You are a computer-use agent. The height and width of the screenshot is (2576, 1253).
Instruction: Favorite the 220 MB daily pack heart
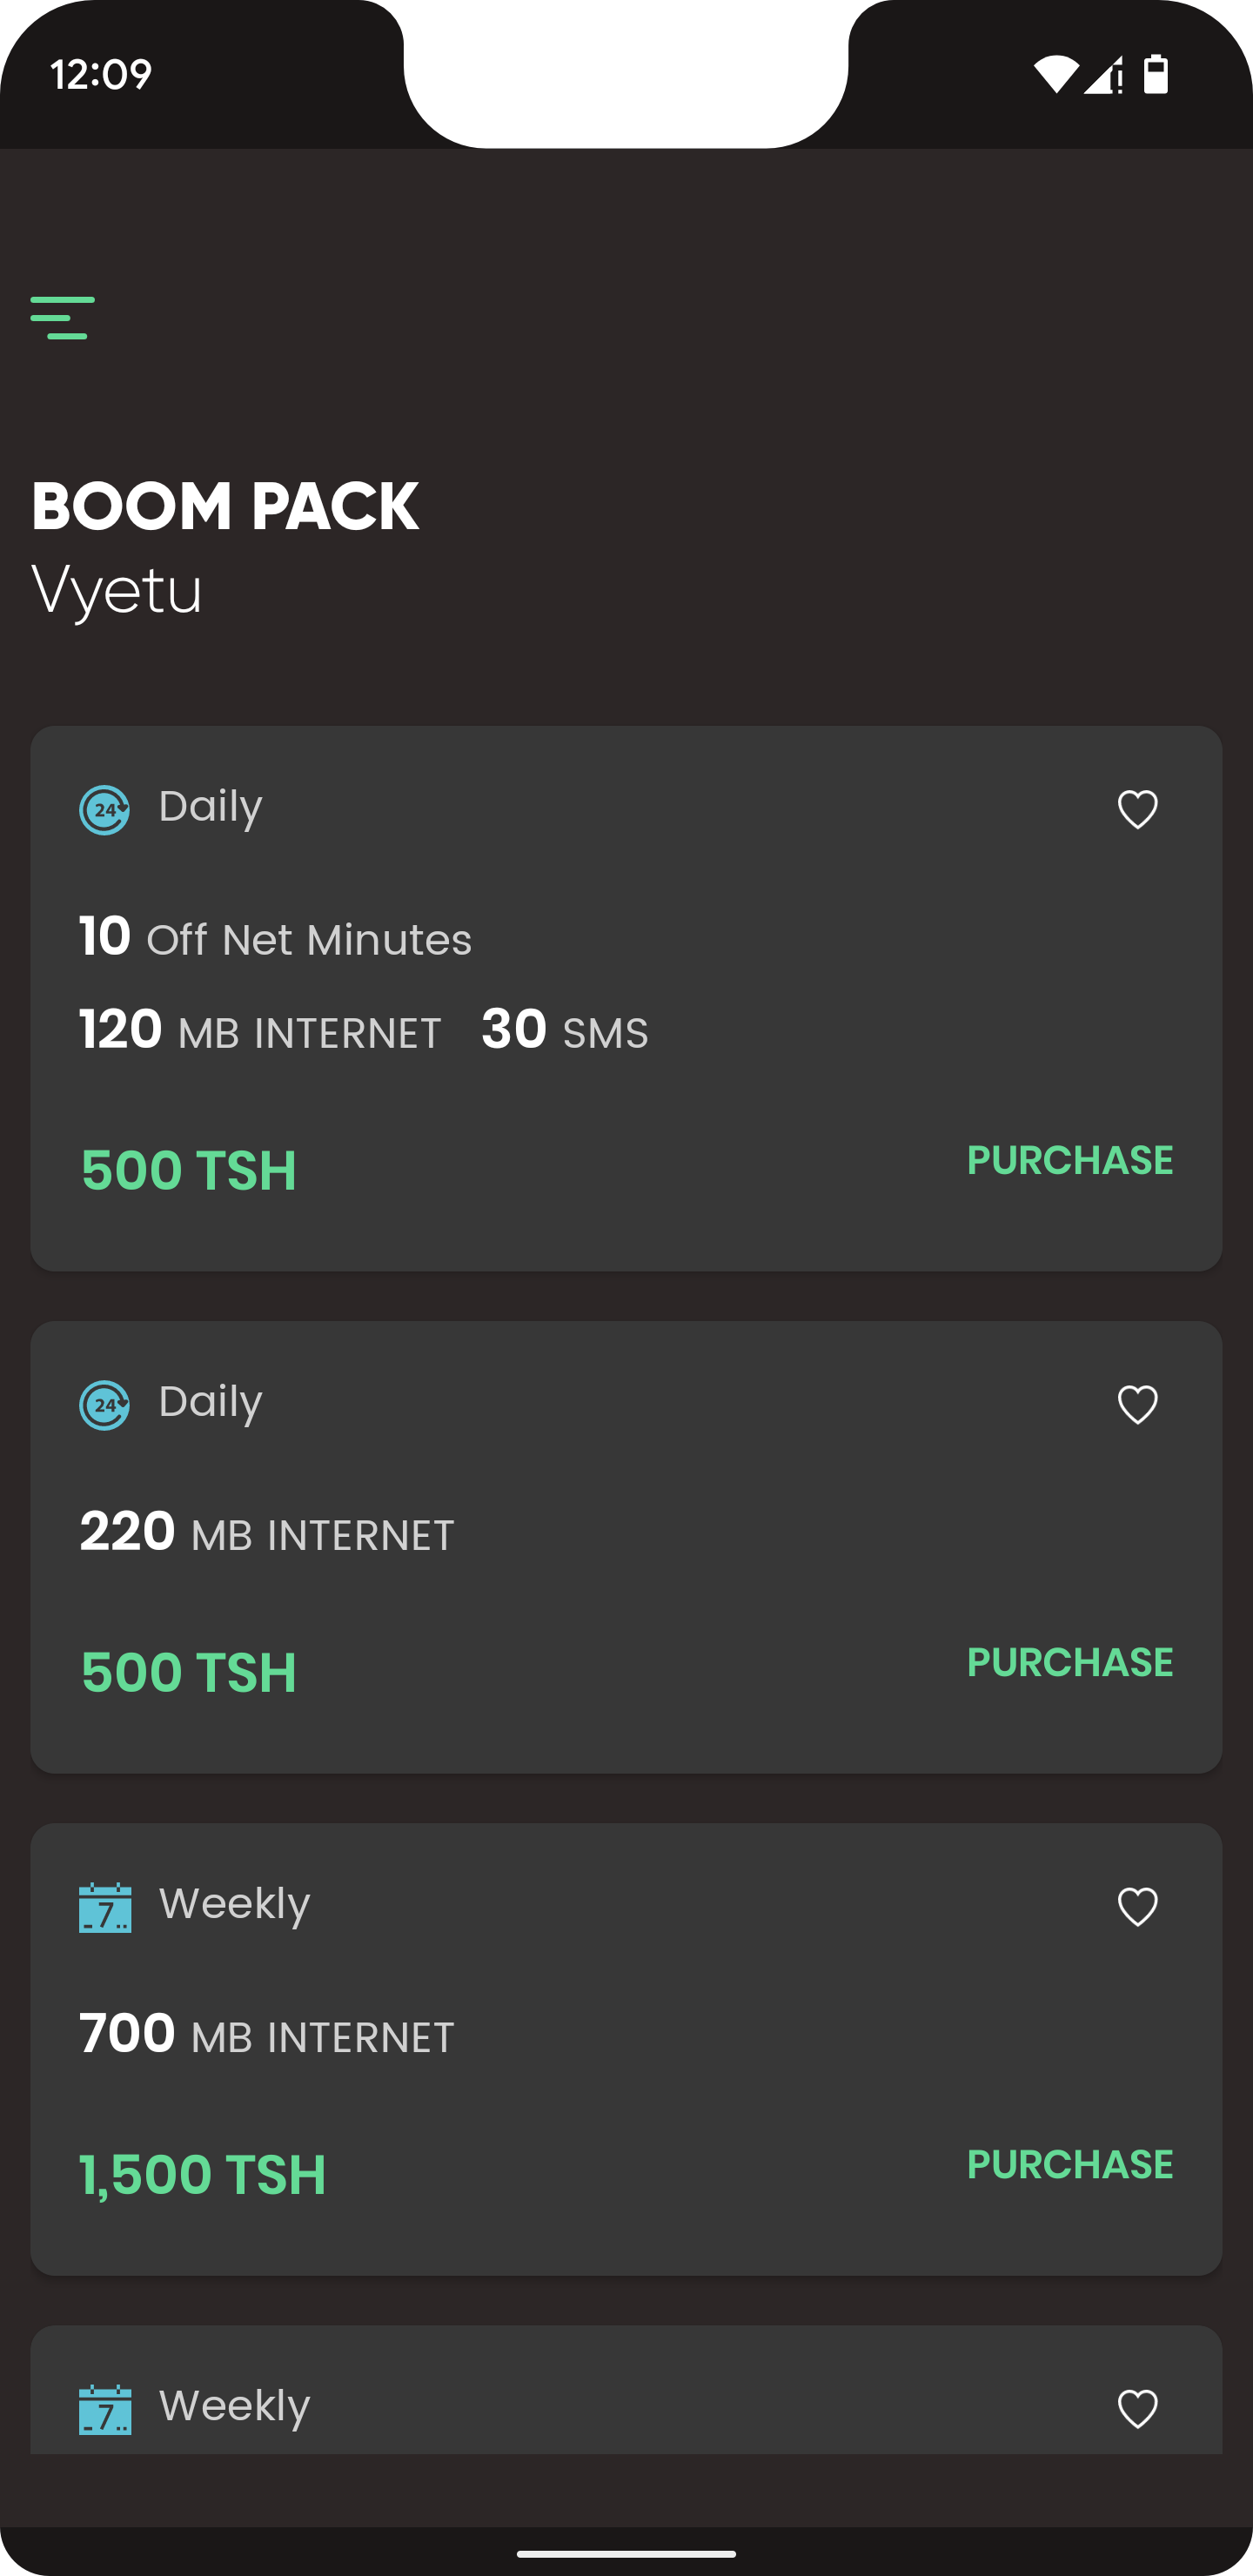pos(1137,1404)
